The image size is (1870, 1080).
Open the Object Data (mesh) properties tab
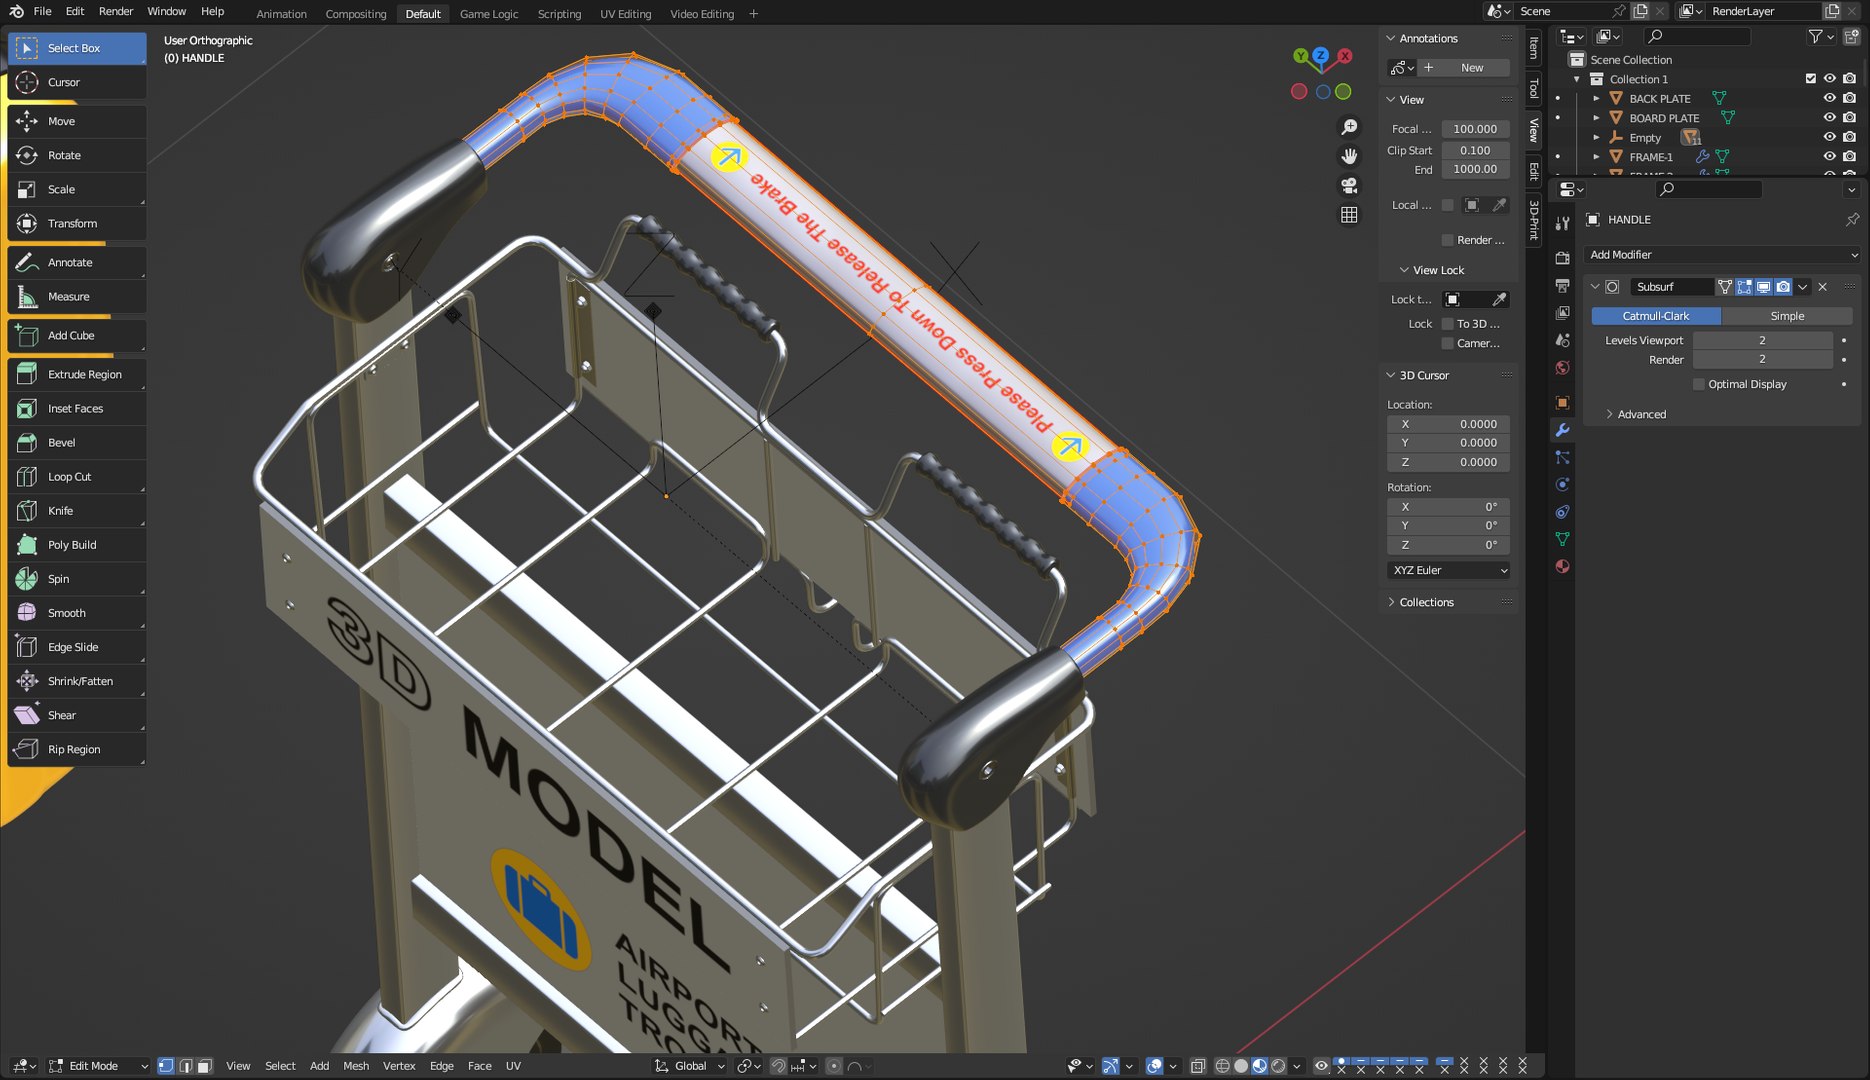[x=1562, y=539]
